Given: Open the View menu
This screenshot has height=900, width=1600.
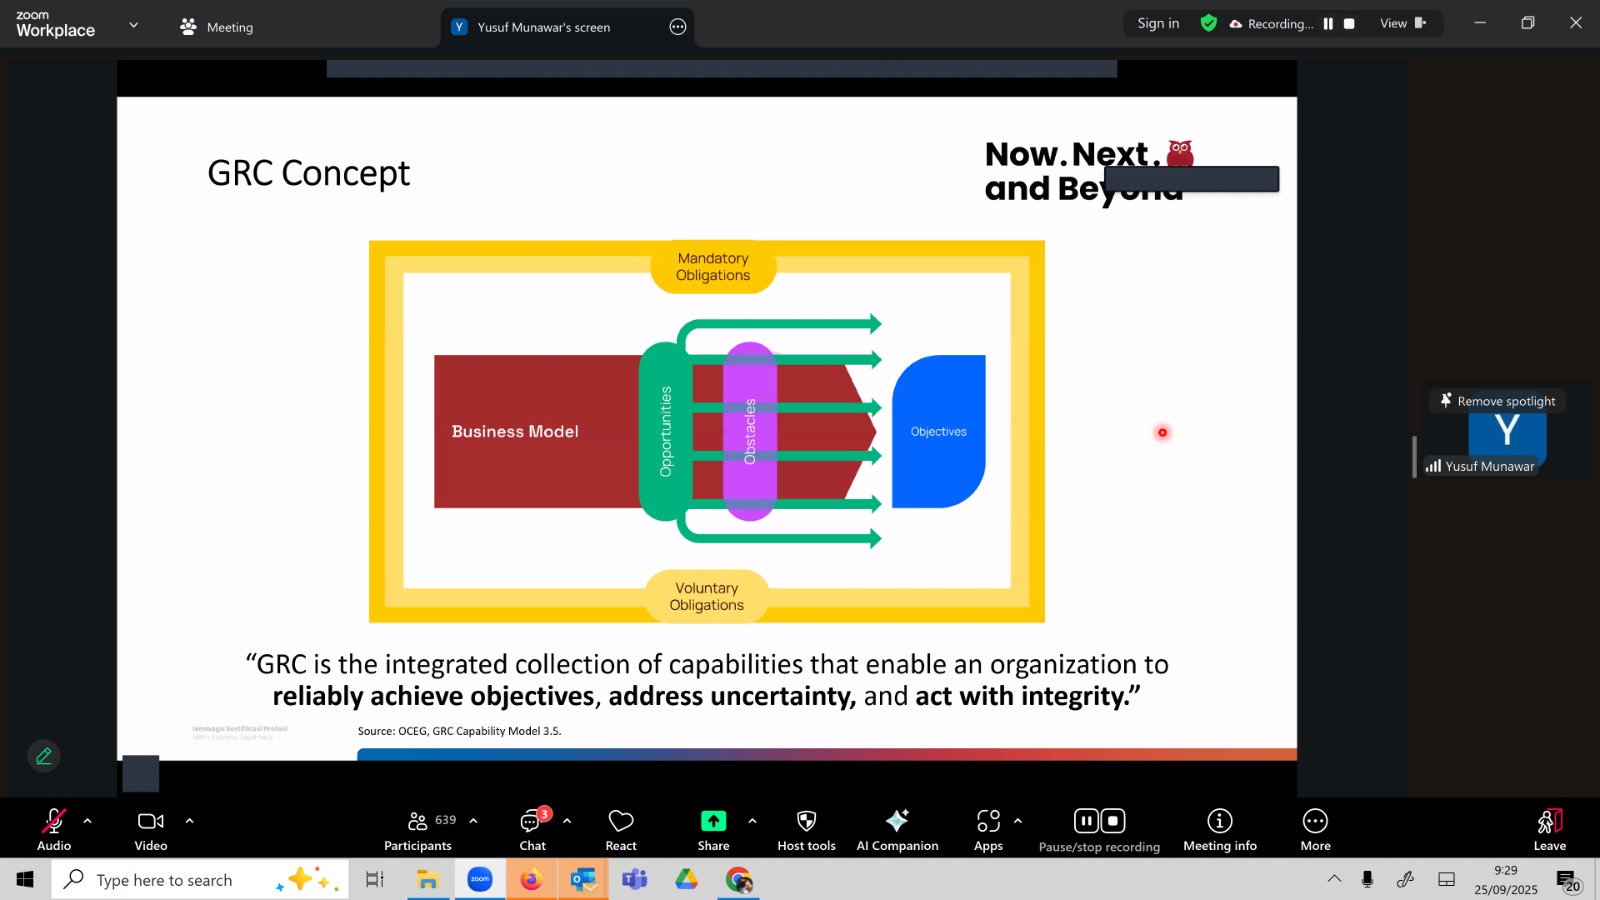Looking at the screenshot, I should click(x=1402, y=24).
